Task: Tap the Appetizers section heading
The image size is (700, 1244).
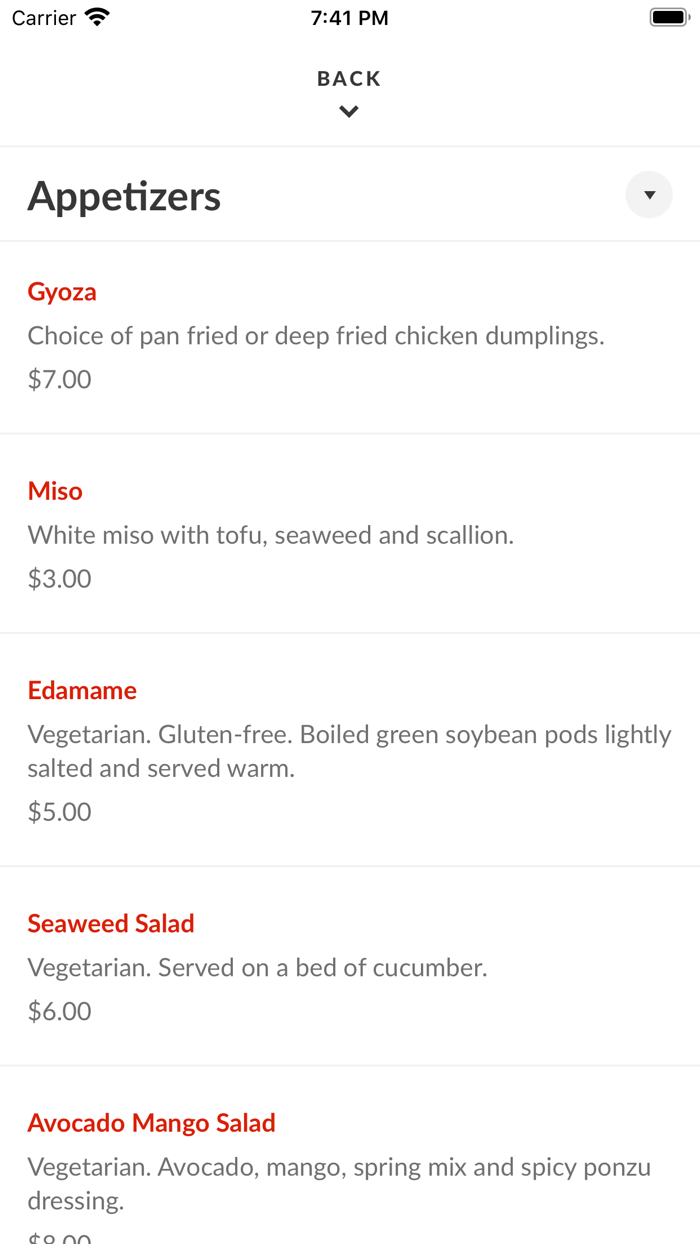Action: tap(124, 196)
